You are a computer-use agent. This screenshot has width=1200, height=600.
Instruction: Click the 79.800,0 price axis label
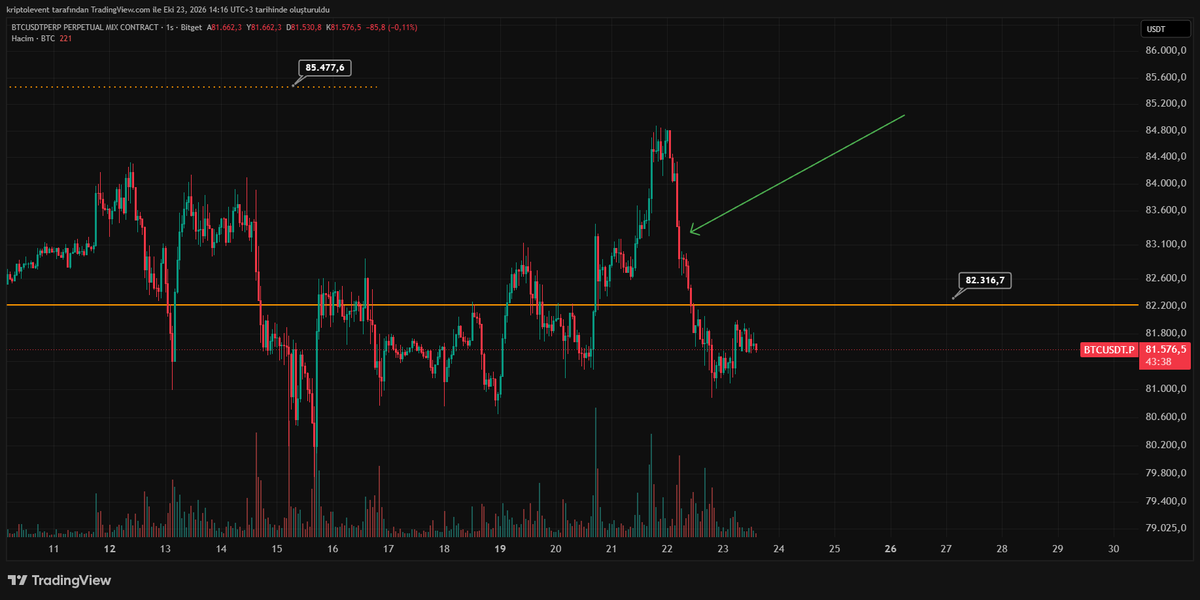point(1166,473)
